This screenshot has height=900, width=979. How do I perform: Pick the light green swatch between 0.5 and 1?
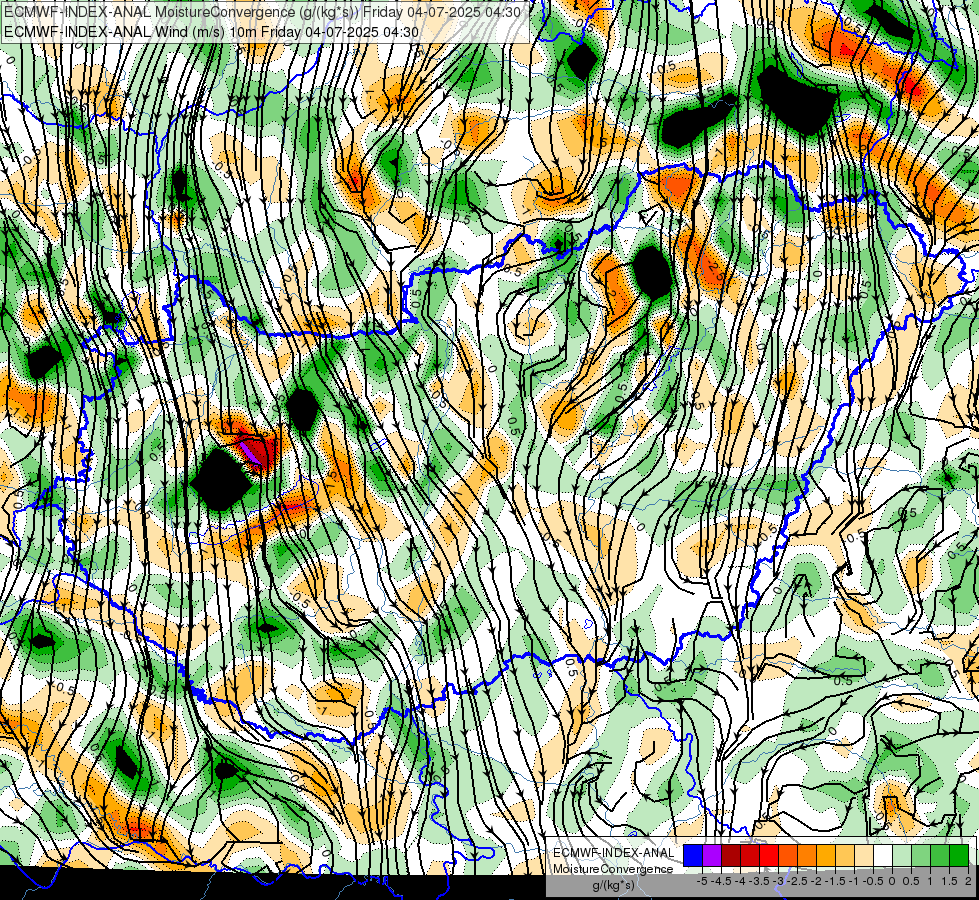coord(920,856)
